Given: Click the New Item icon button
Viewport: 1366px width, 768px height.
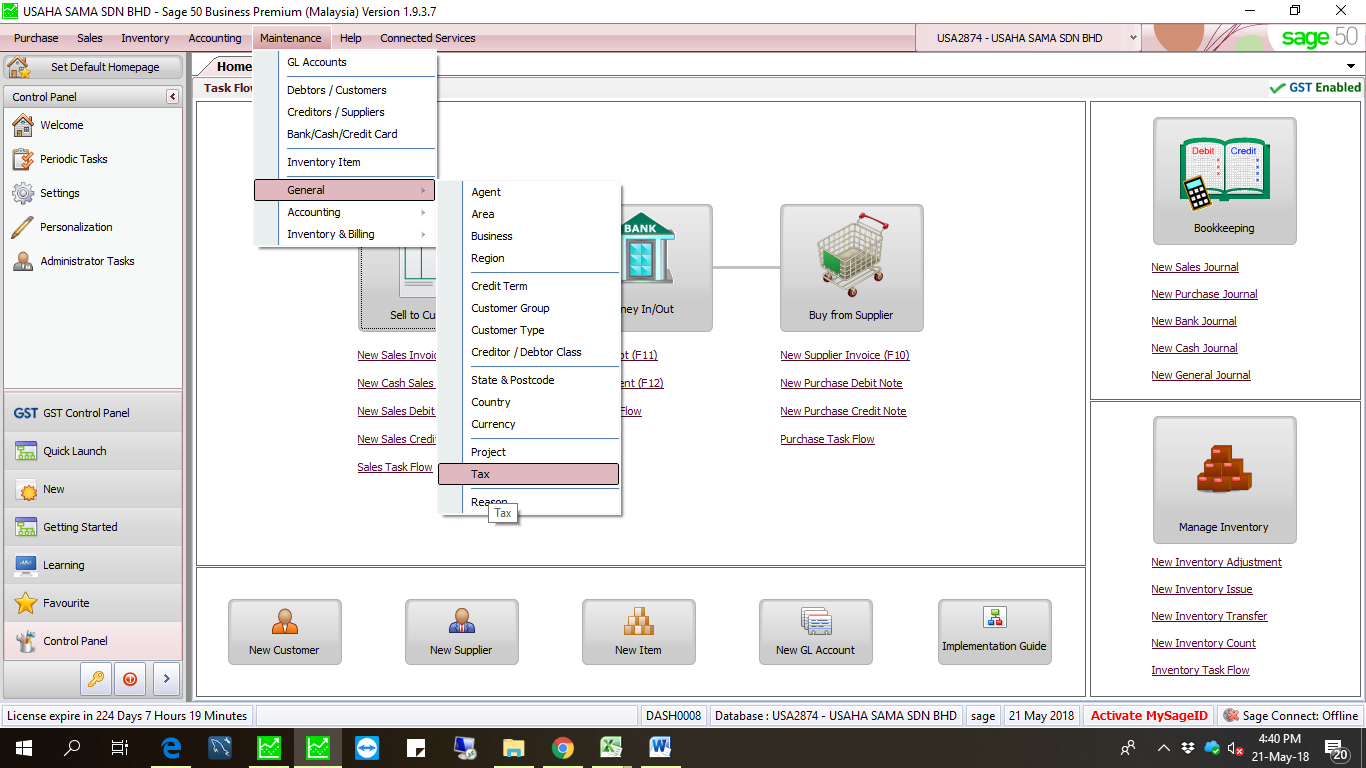Looking at the screenshot, I should (638, 632).
